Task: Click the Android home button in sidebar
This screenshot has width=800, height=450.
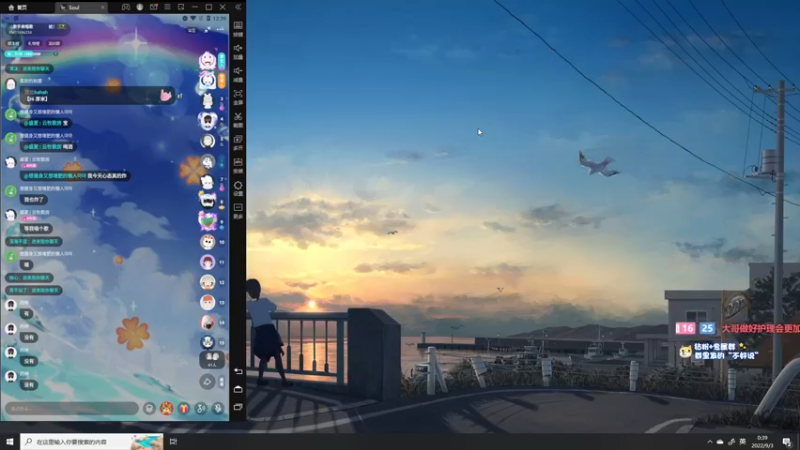Action: tap(238, 389)
